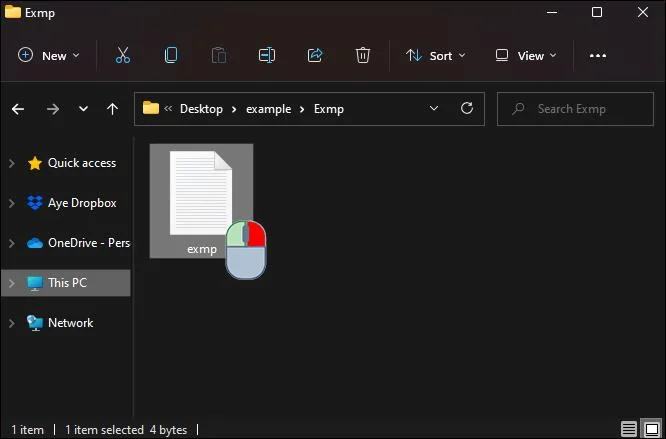Click Desktop in the address path

(201, 109)
